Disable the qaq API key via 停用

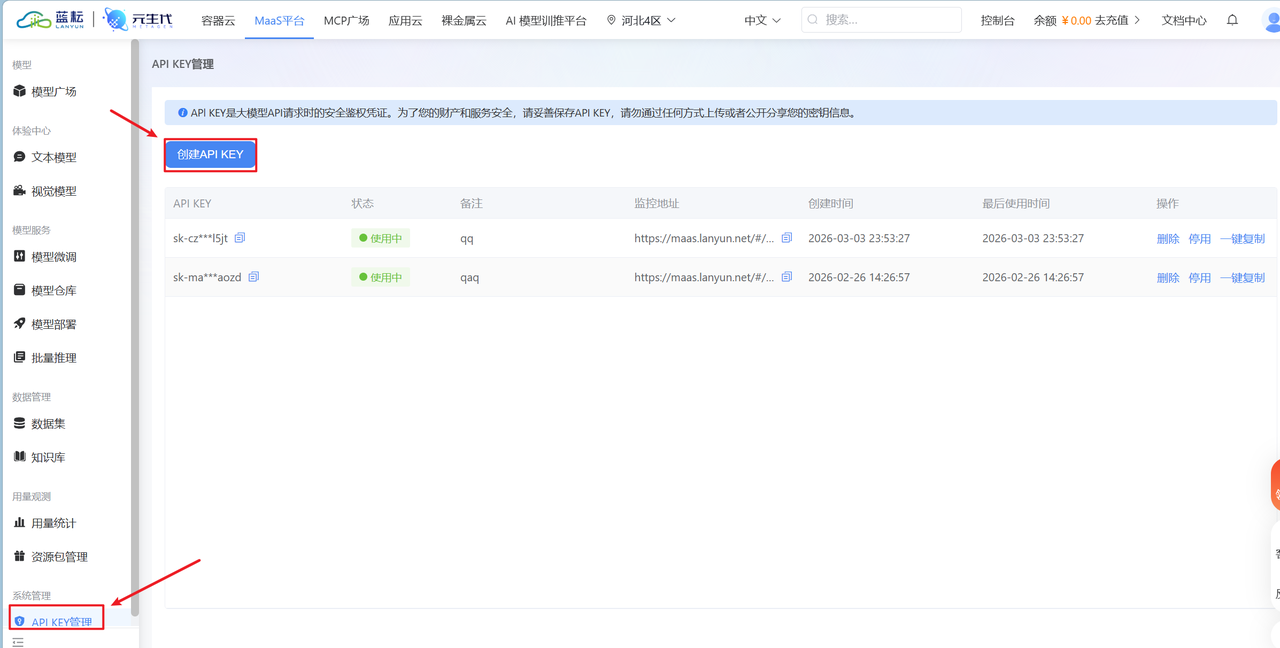(x=1199, y=277)
